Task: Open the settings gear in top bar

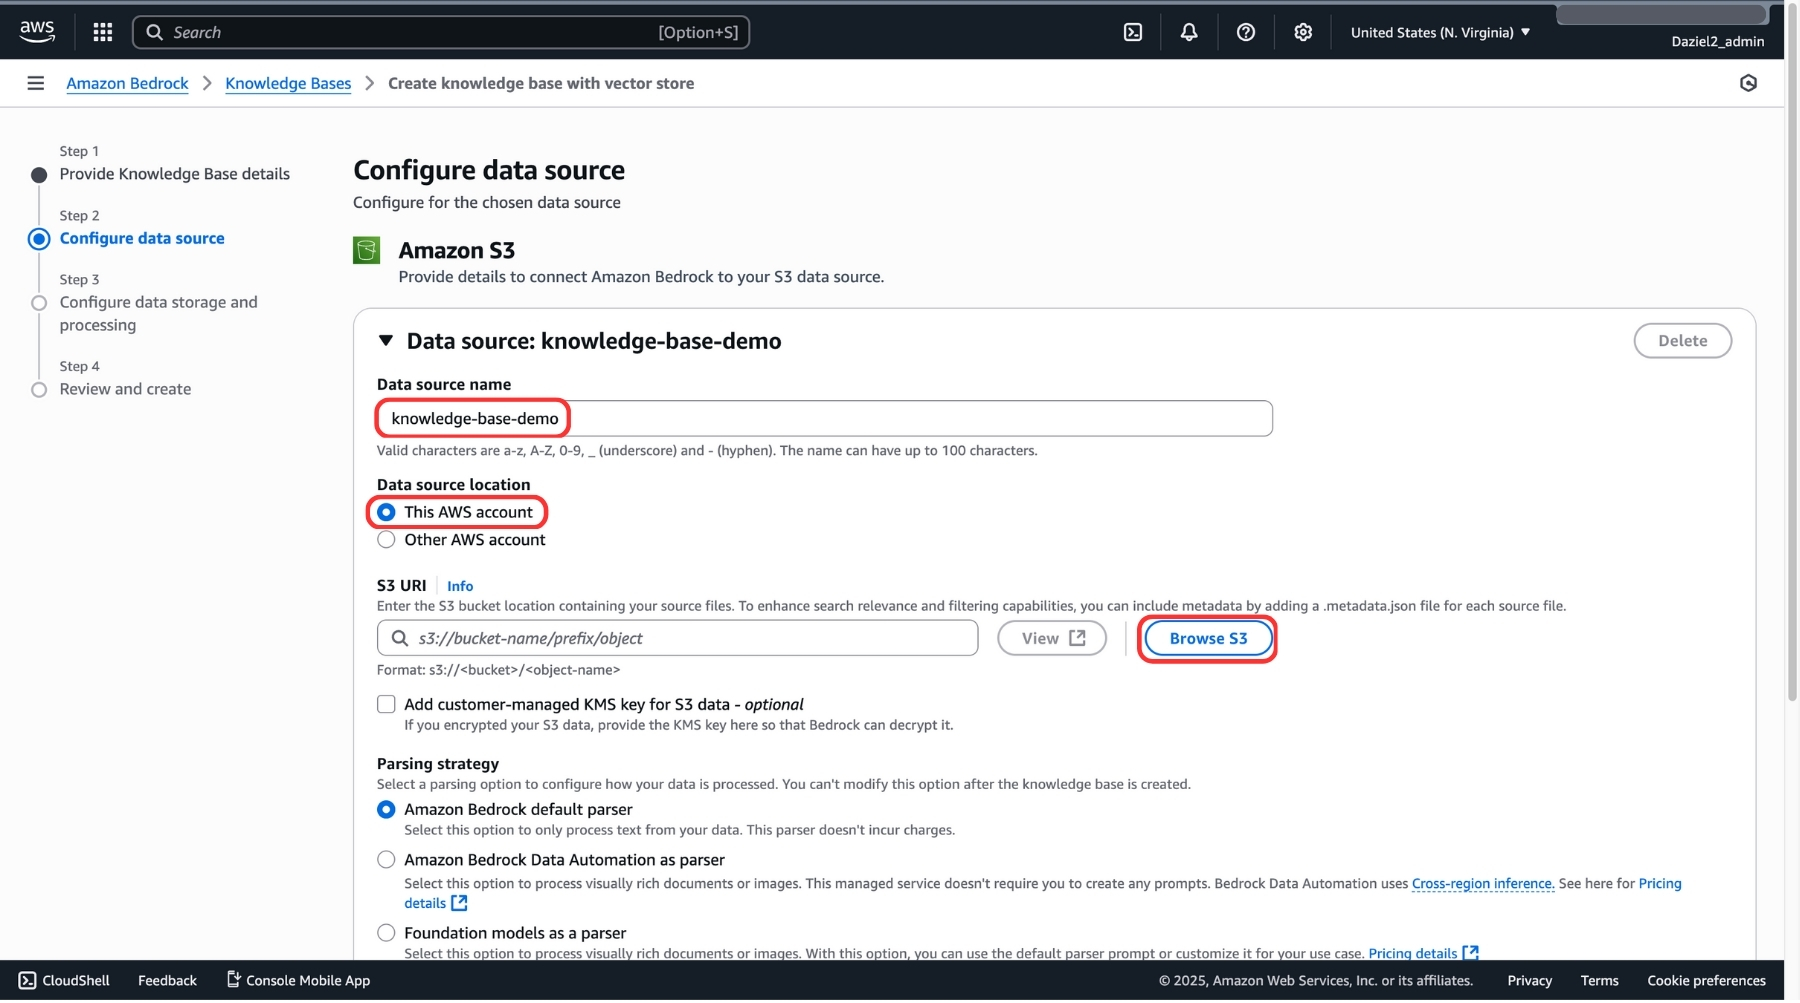Action: [1302, 32]
